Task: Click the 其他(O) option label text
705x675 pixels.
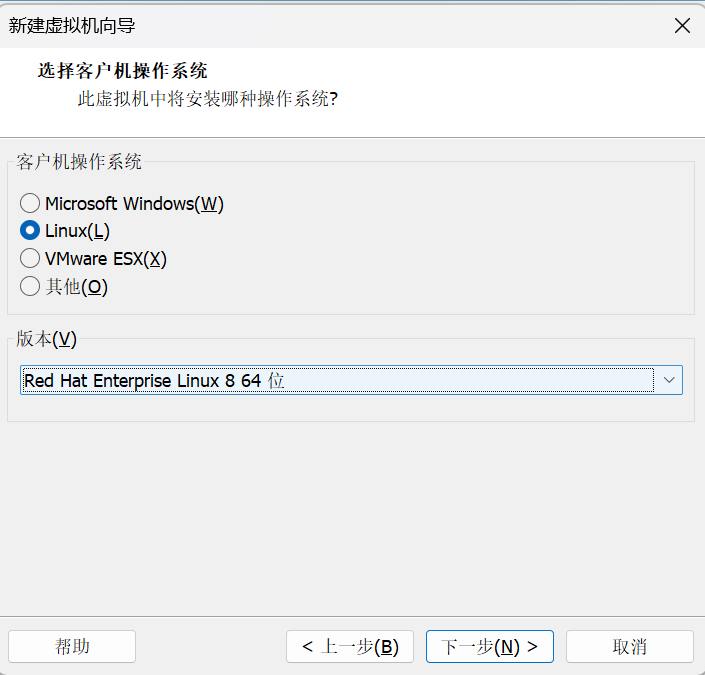Action: 76,287
